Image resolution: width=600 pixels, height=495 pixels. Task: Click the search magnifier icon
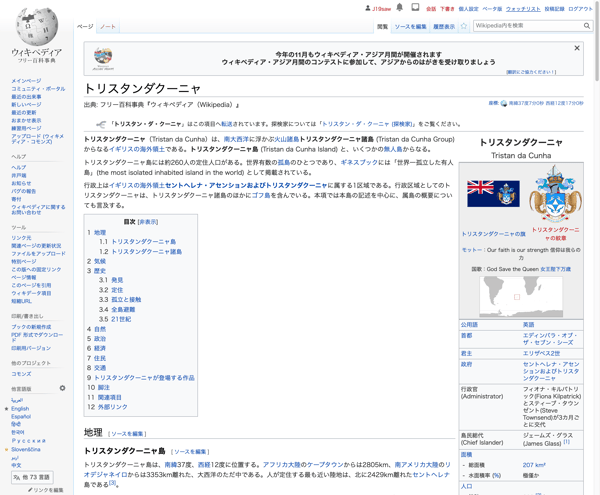[x=587, y=26]
